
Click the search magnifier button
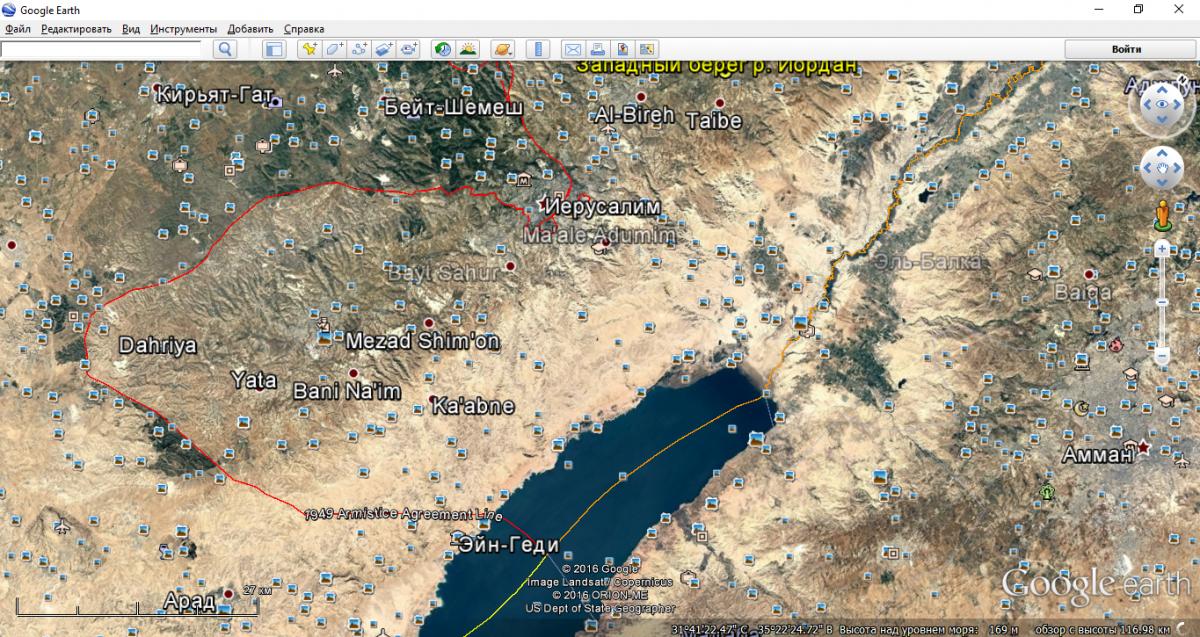click(x=225, y=49)
